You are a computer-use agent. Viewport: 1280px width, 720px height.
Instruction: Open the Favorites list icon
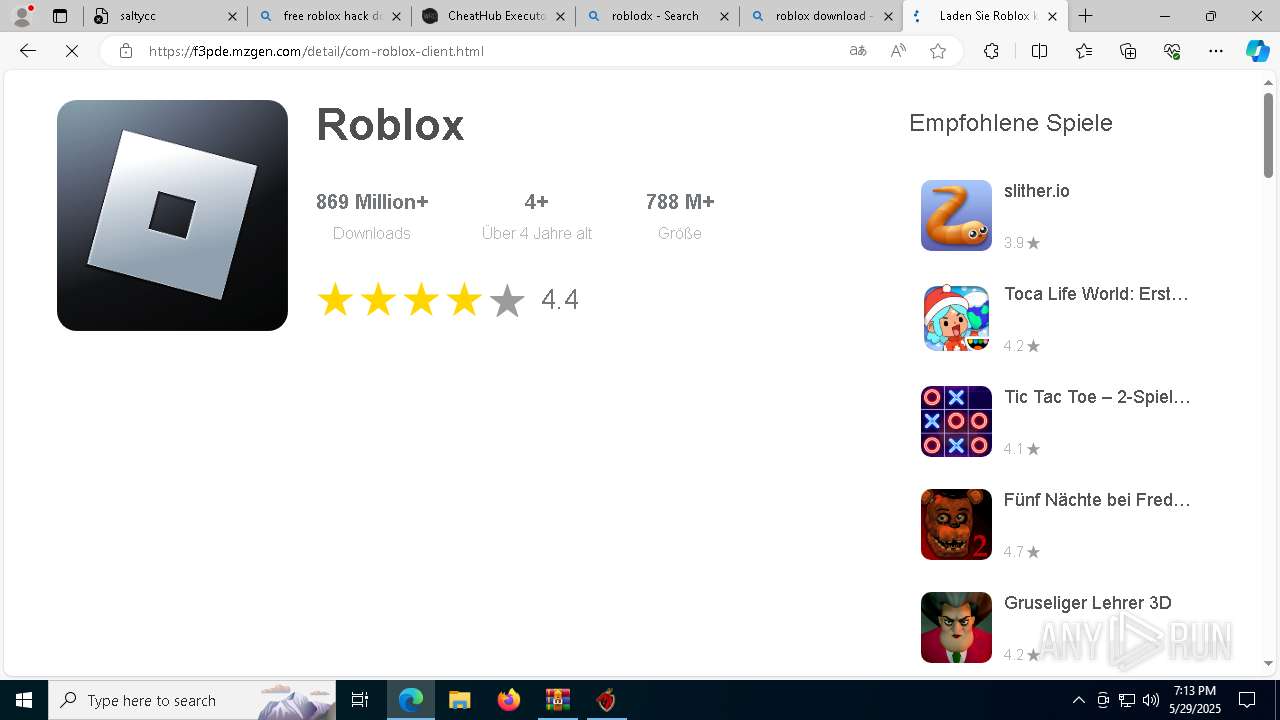(1084, 51)
